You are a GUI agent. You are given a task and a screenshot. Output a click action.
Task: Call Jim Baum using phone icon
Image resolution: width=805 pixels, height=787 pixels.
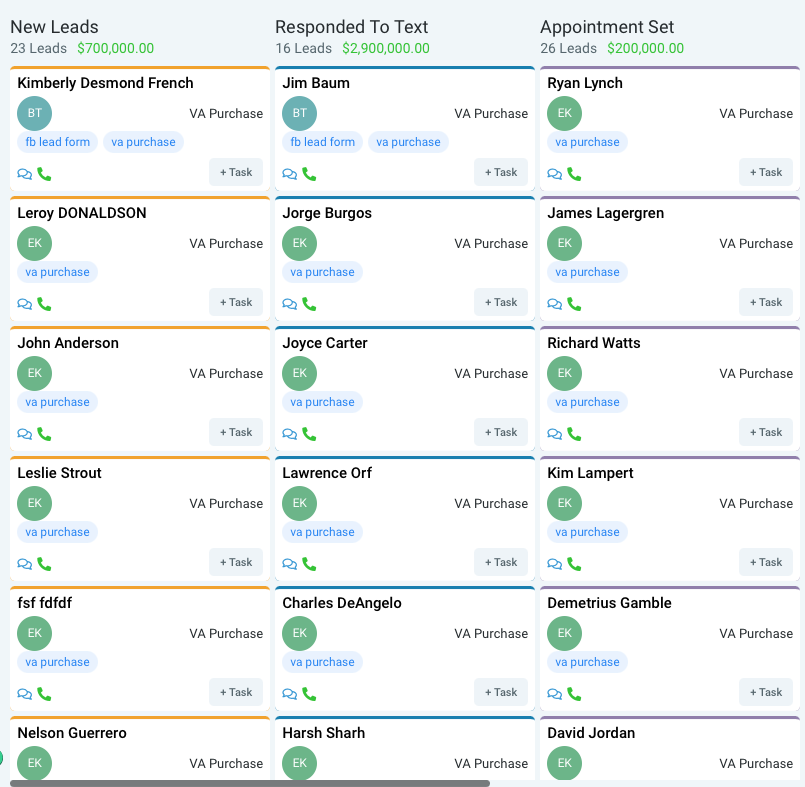click(309, 174)
